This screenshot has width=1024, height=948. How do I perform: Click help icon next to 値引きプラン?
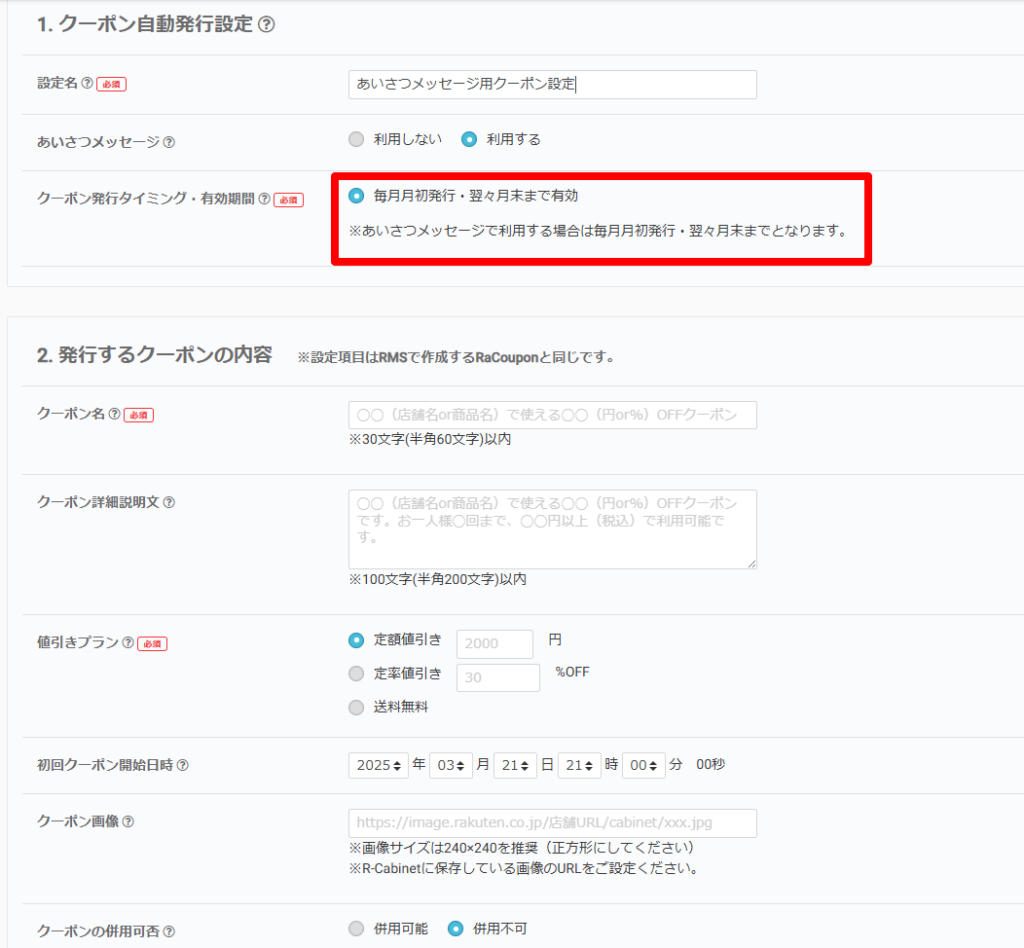[x=128, y=642]
